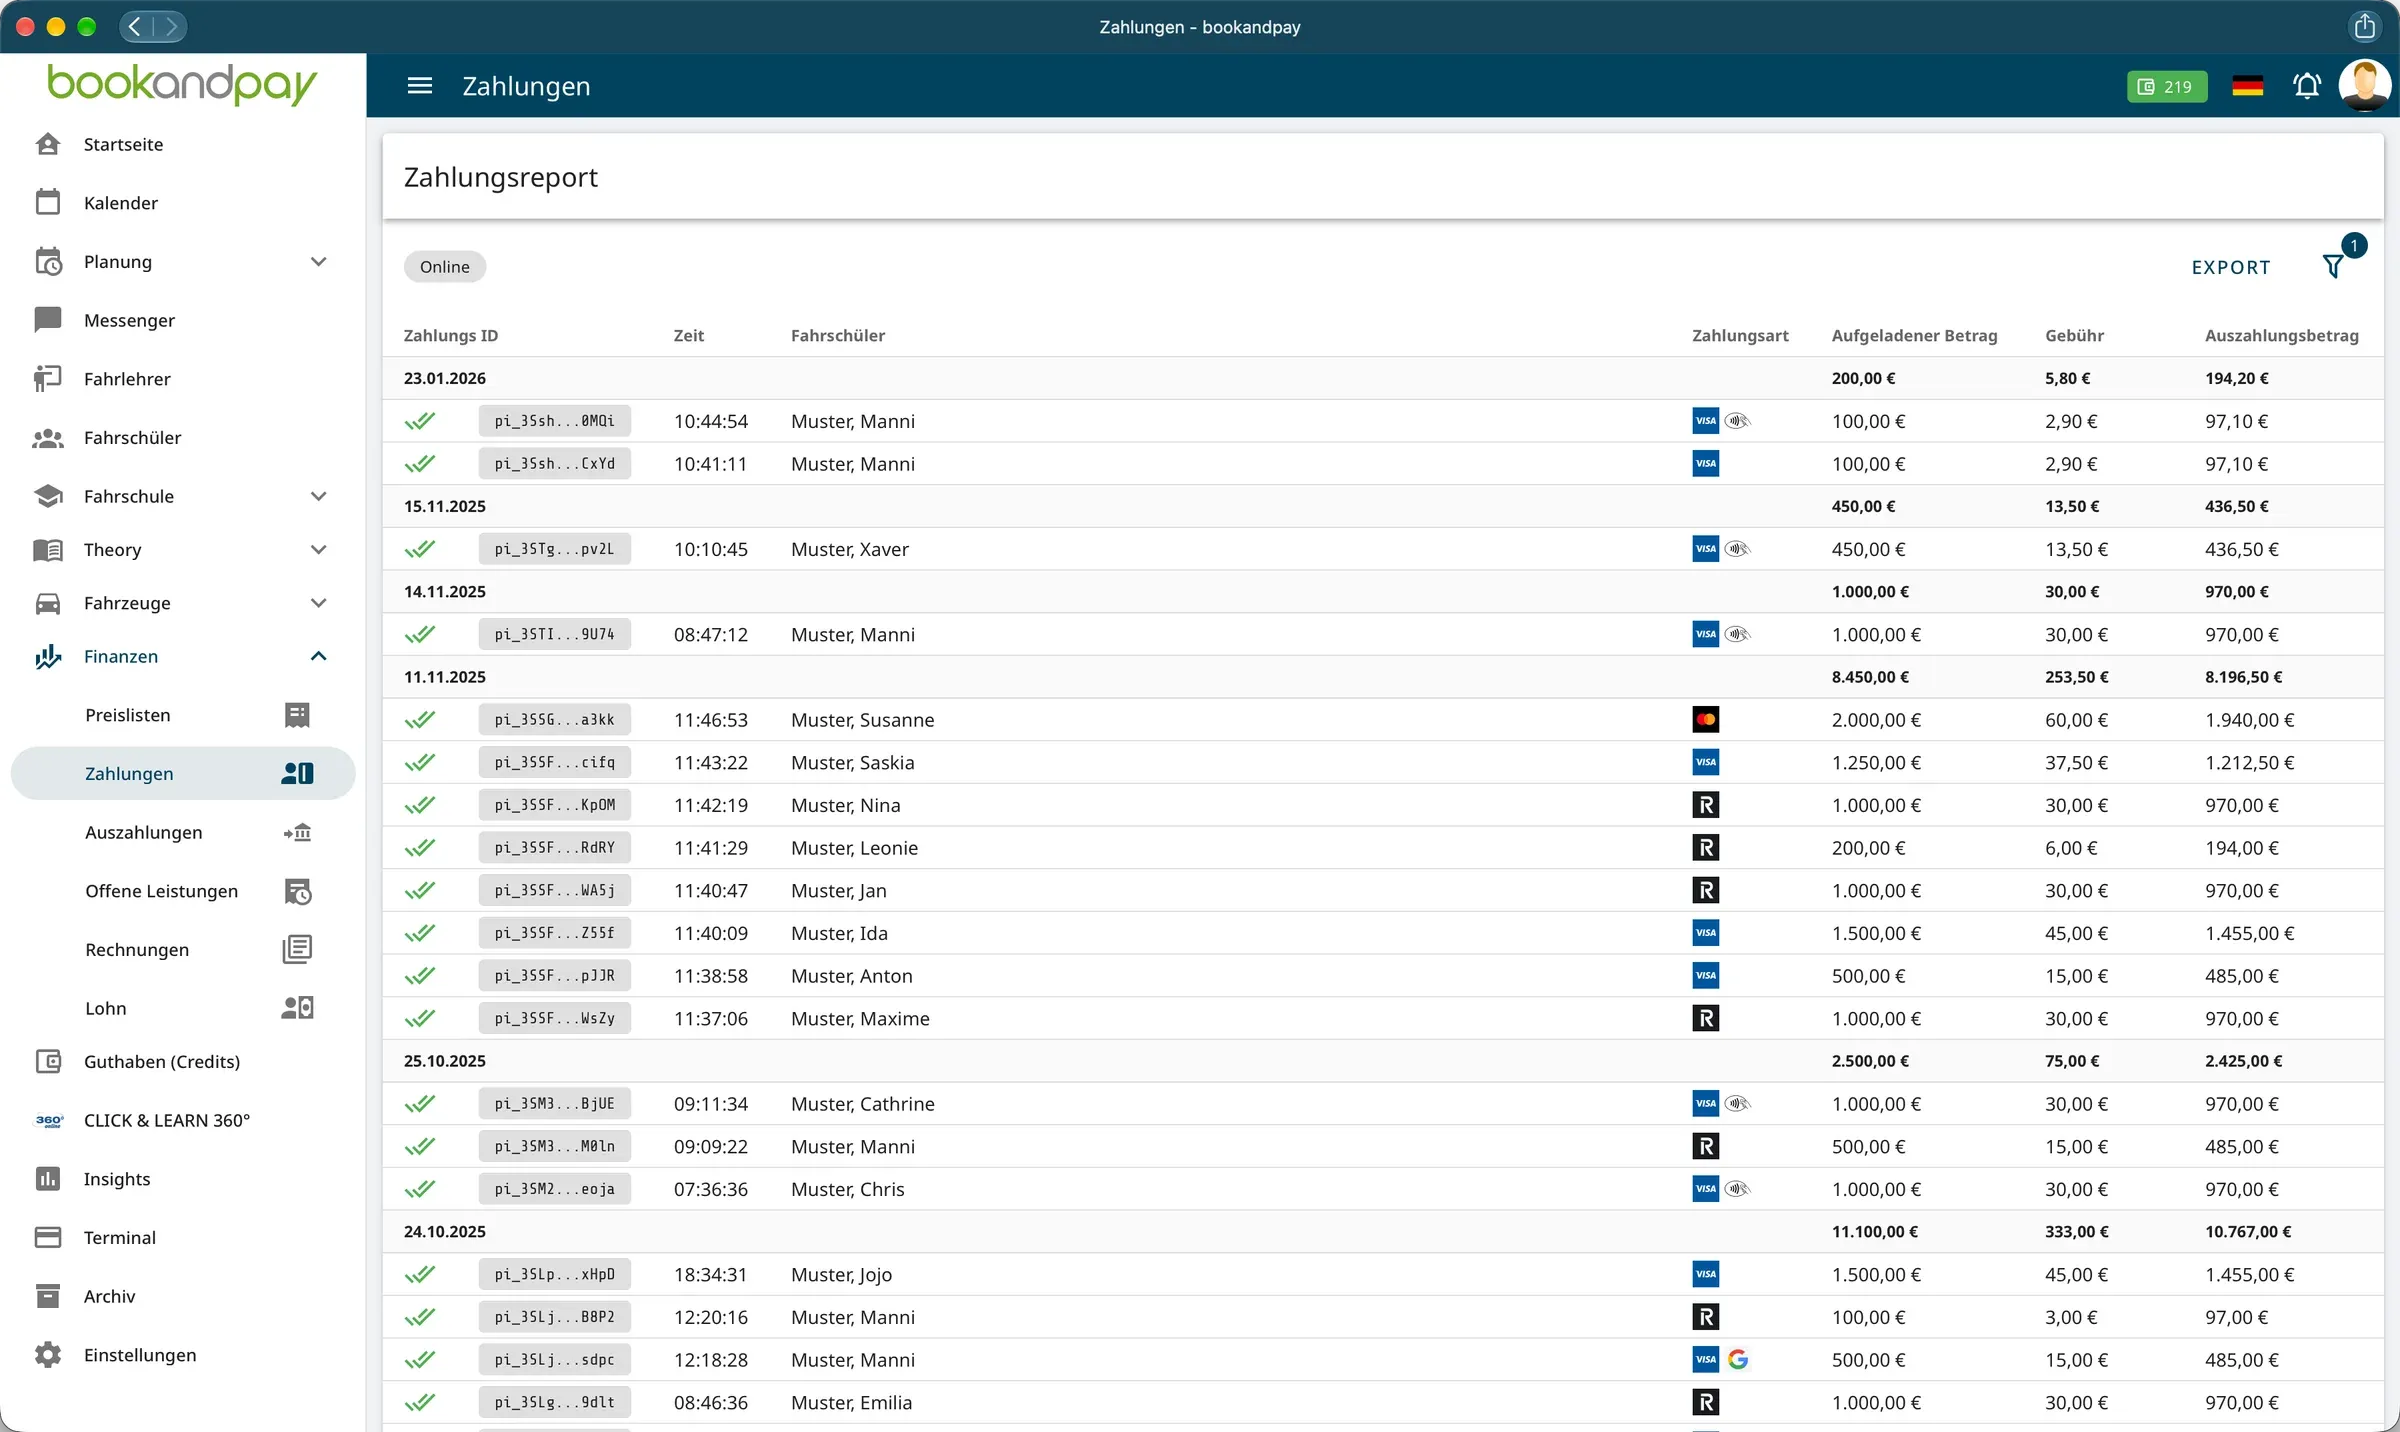Open Kalender from the sidebar
Viewport: 2400px width, 1432px height.
121,203
